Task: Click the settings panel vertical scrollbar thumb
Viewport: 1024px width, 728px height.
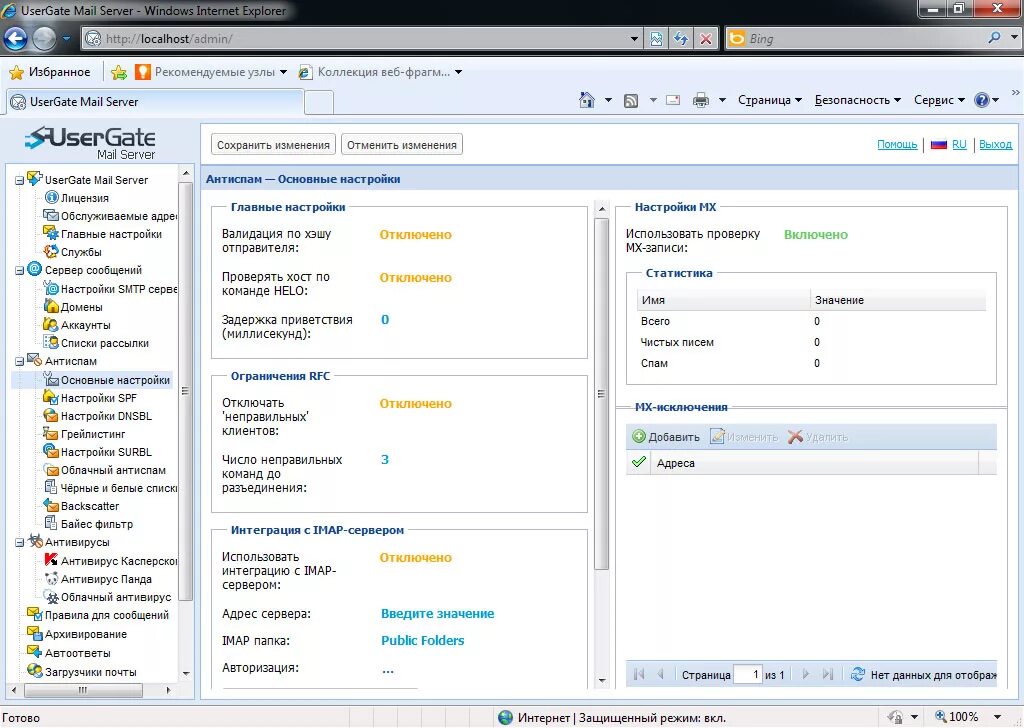Action: click(x=601, y=393)
